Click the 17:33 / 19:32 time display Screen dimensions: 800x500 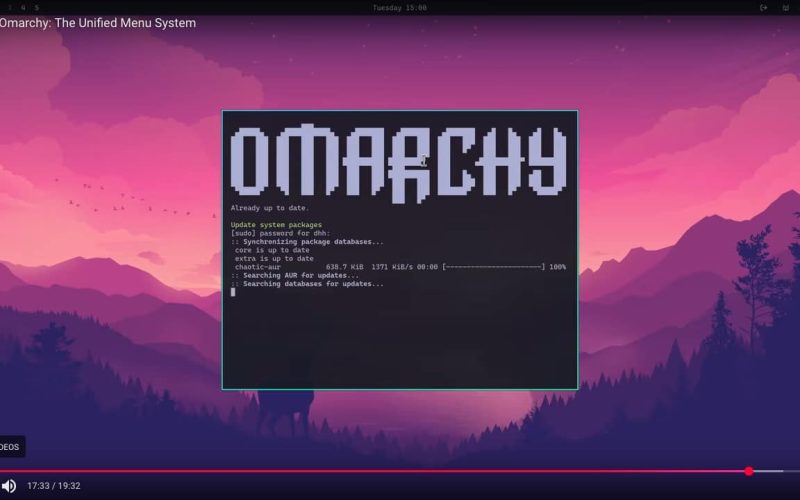coord(54,486)
